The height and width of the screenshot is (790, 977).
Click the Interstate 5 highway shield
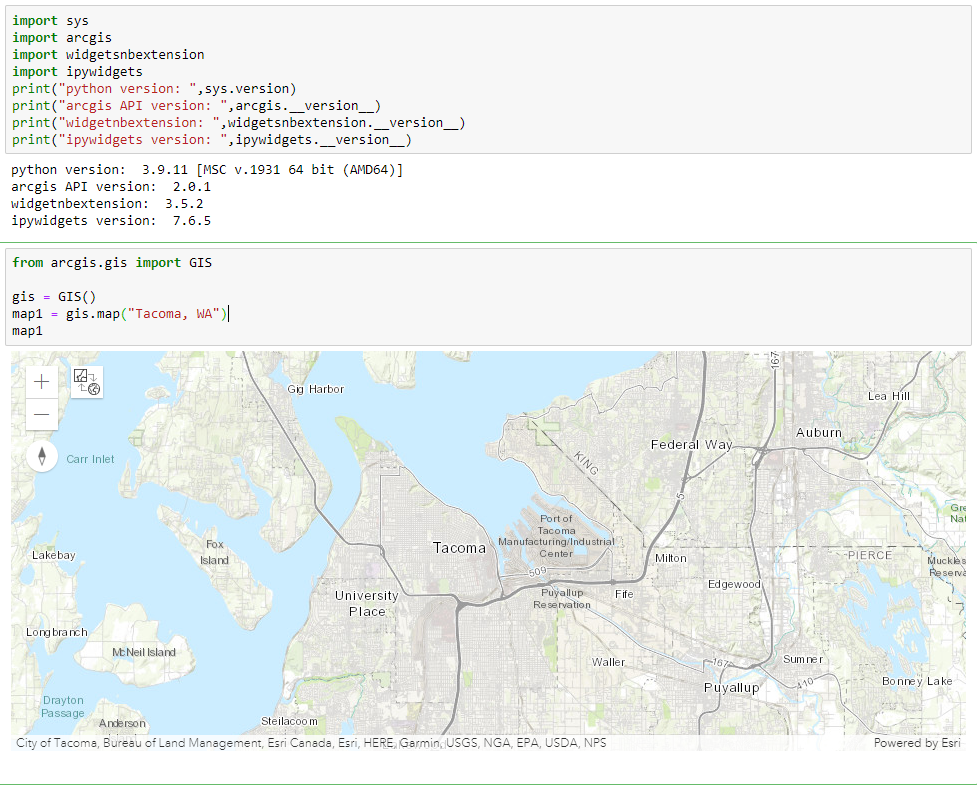[680, 496]
